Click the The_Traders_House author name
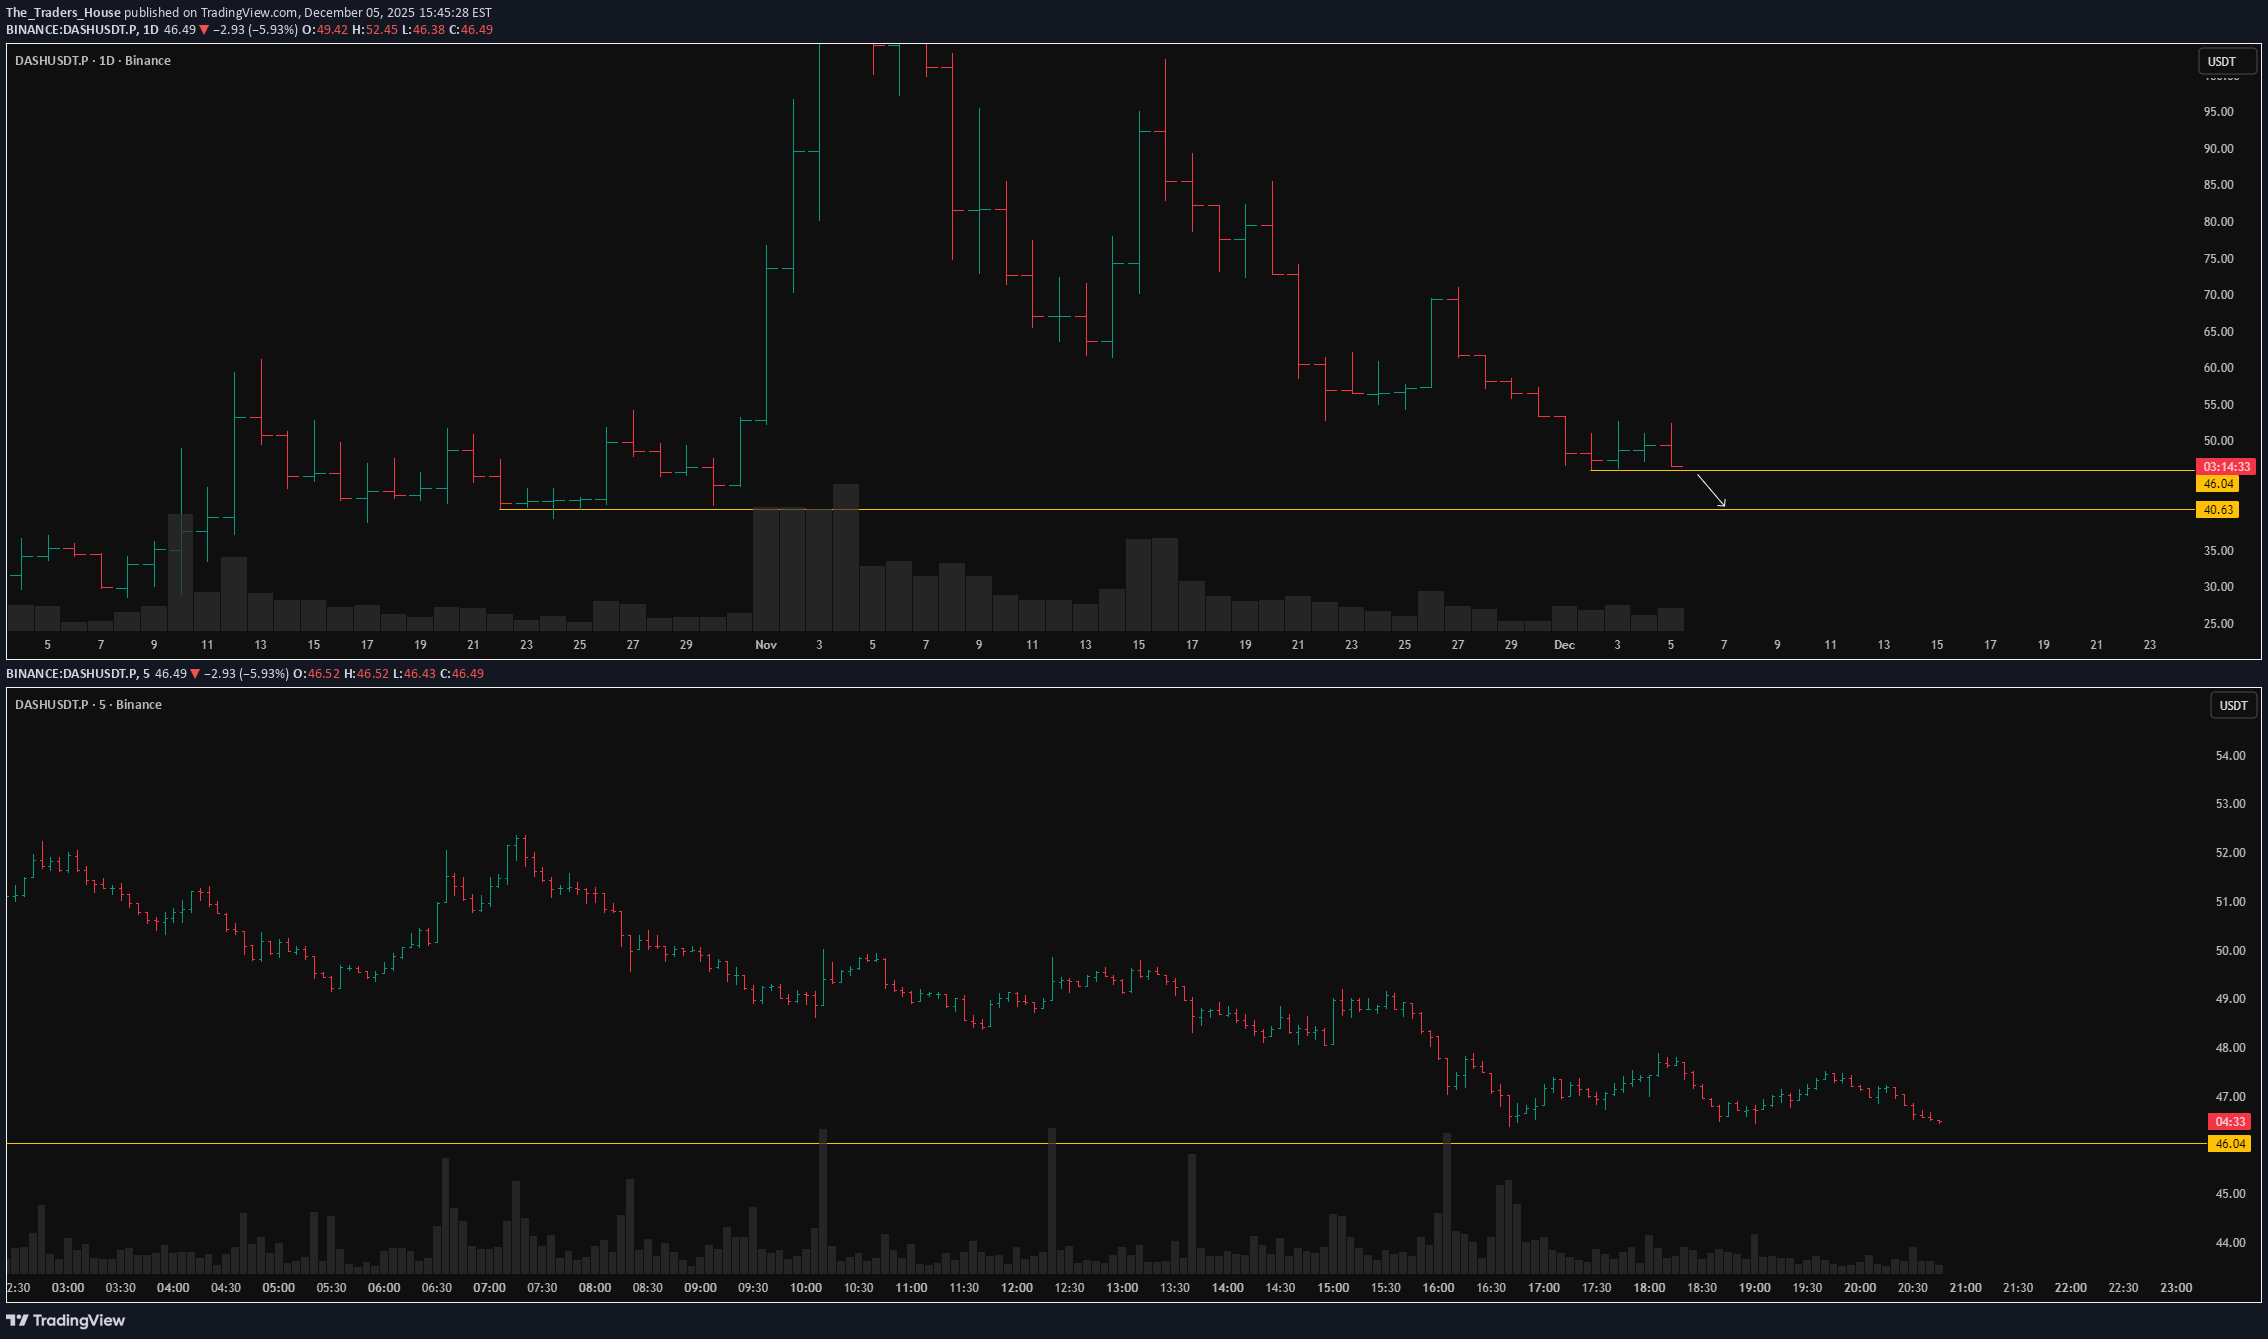 coord(63,13)
